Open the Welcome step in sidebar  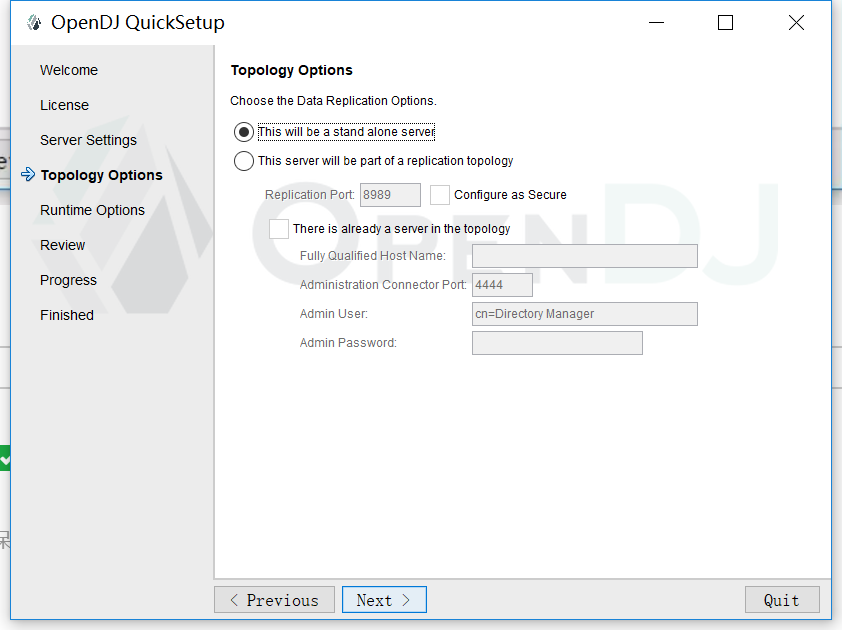(69, 70)
